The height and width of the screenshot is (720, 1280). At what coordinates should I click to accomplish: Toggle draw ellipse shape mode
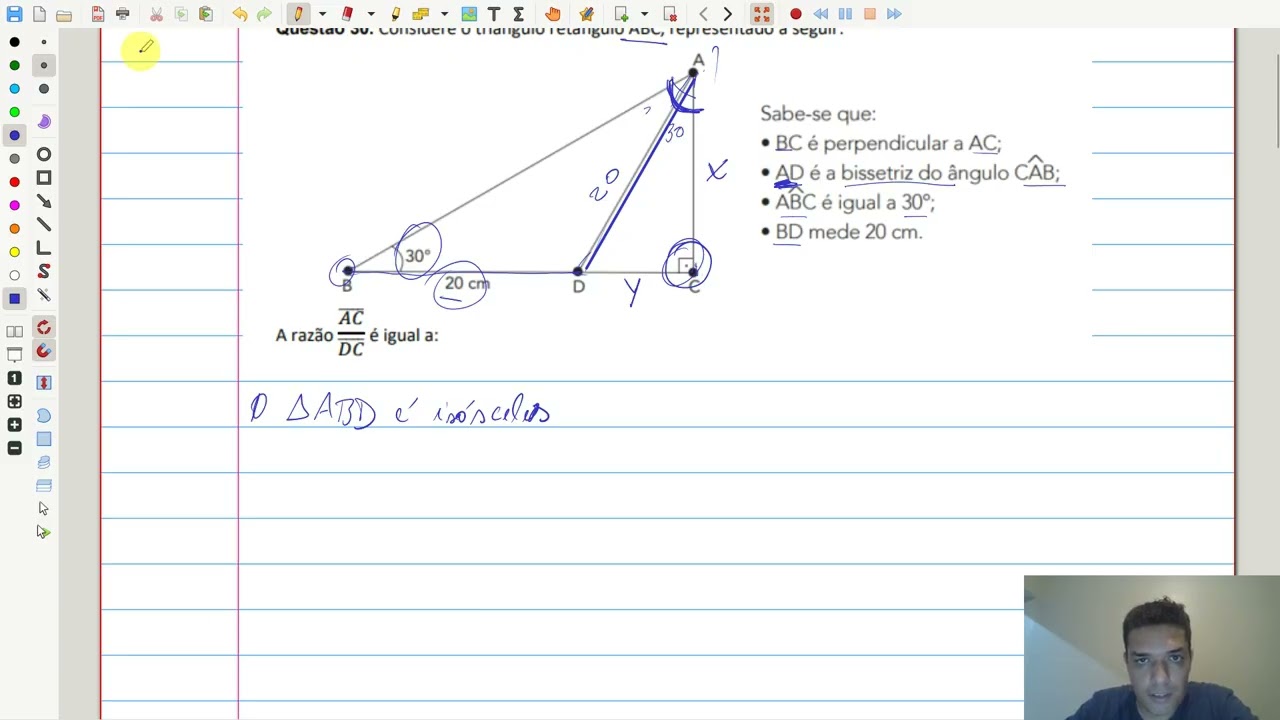pyautogui.click(x=43, y=154)
